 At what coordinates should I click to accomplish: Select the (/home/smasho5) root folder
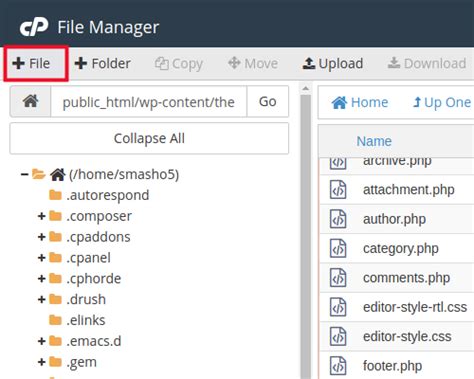click(124, 174)
